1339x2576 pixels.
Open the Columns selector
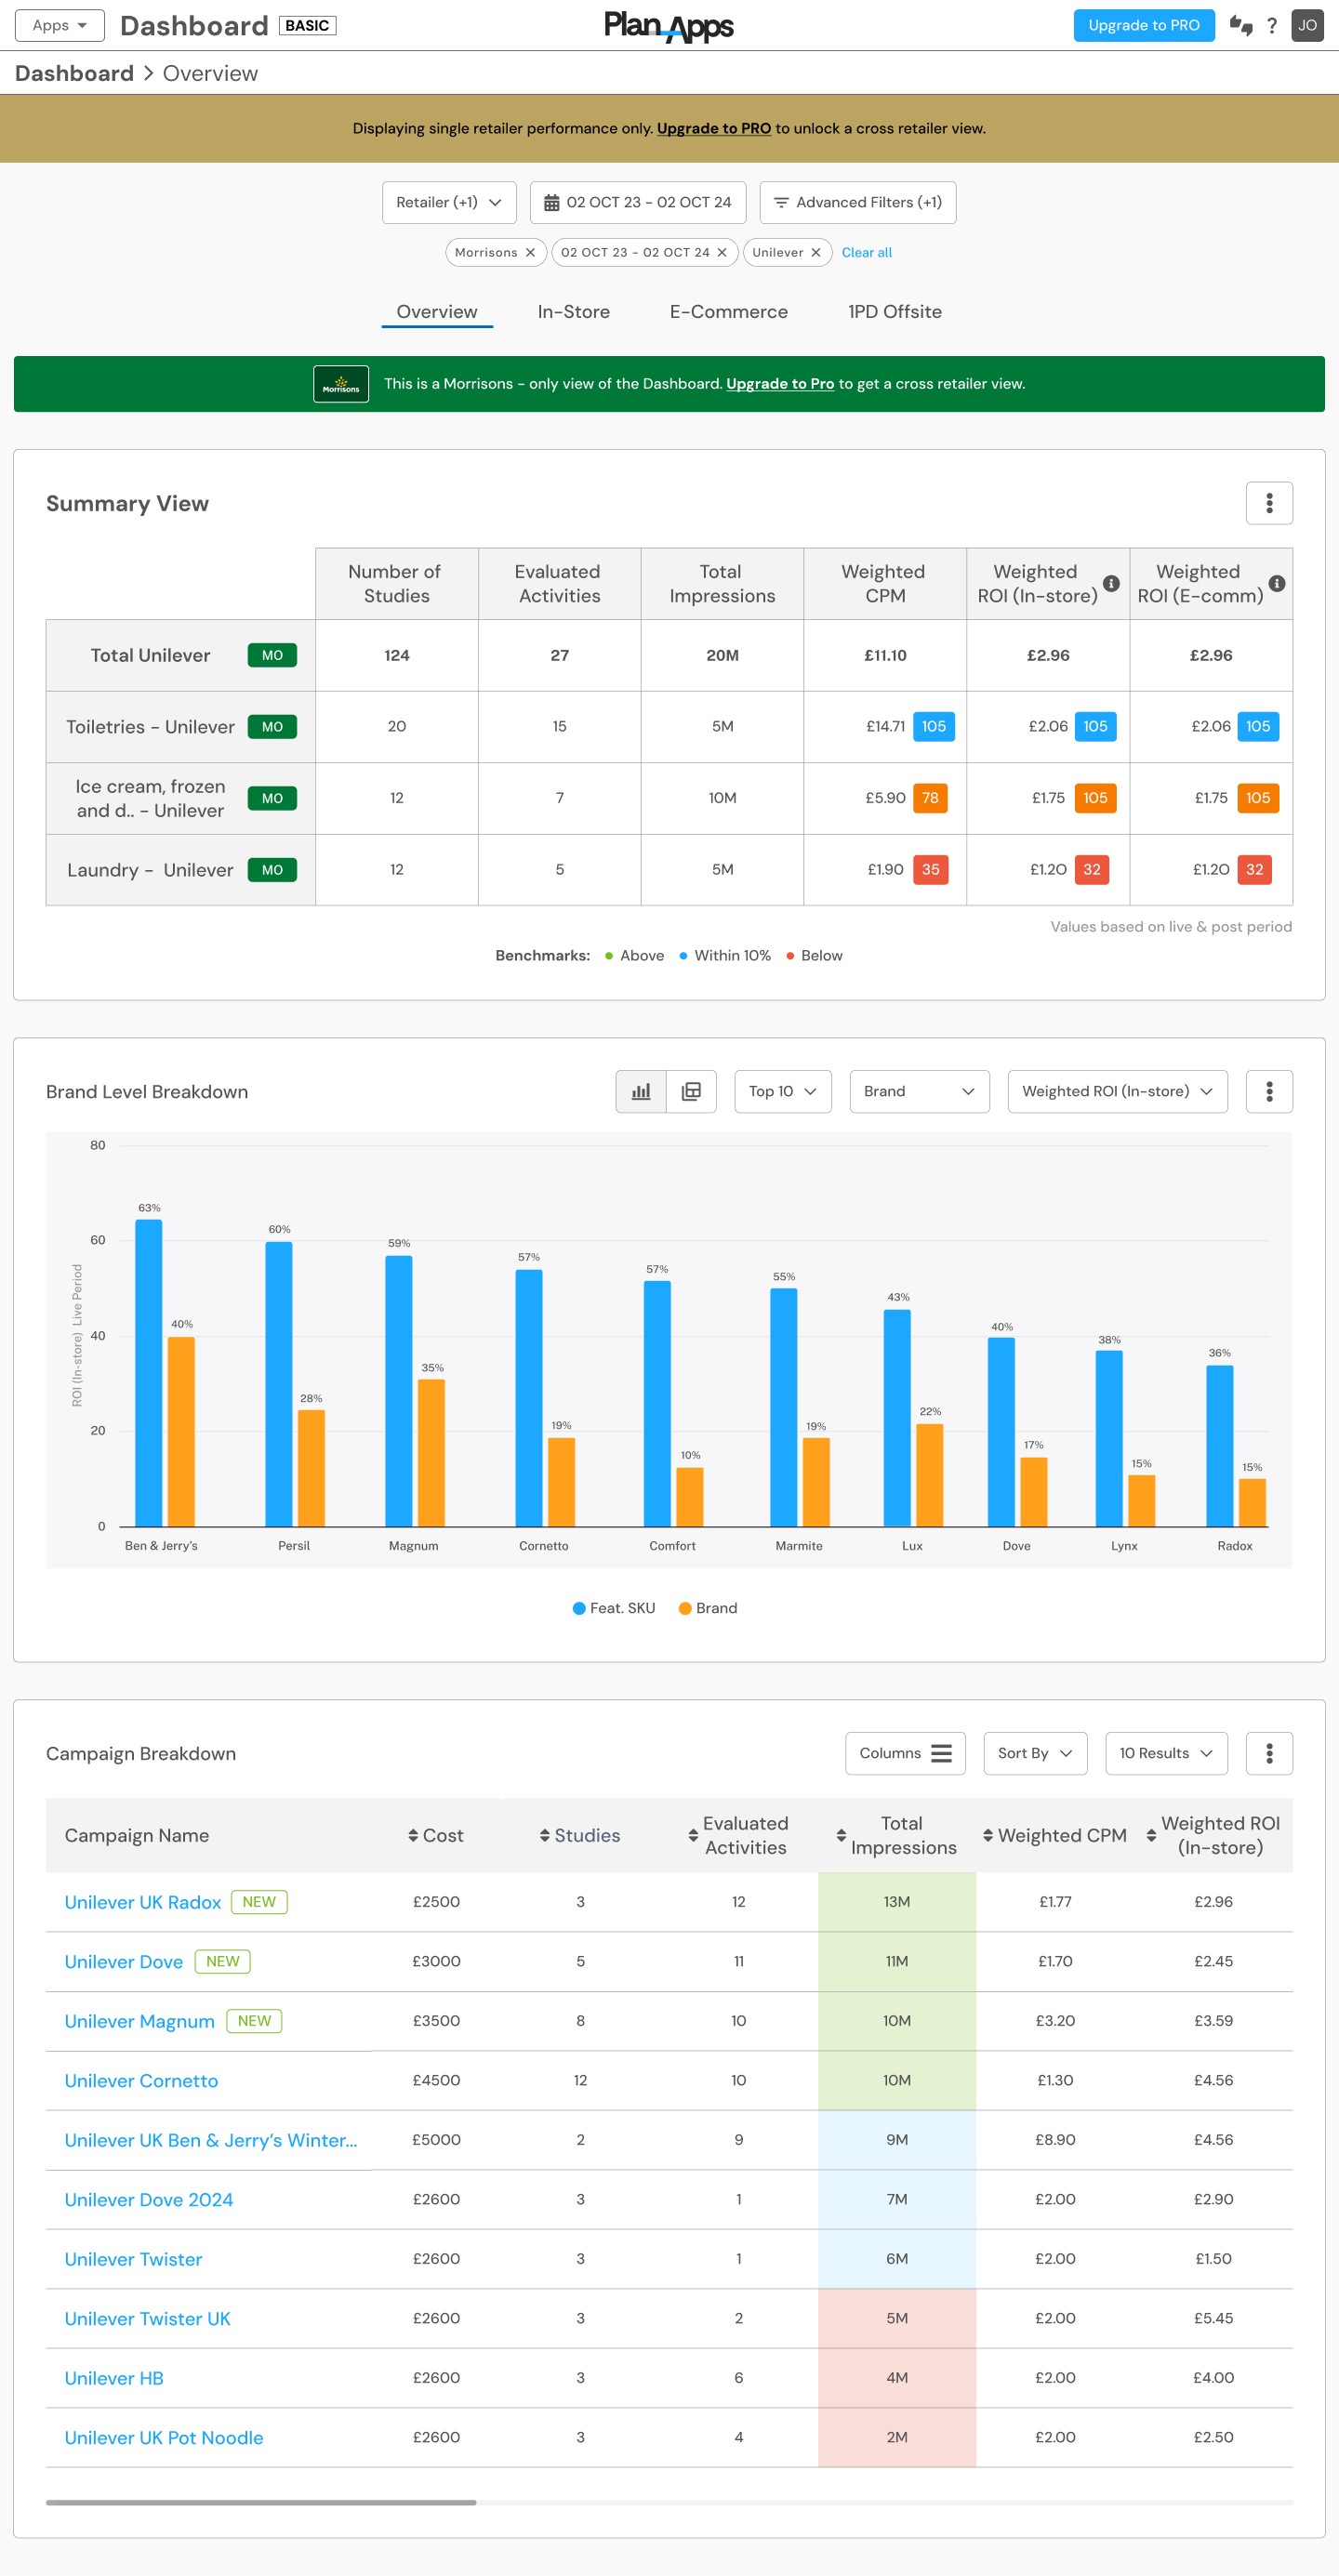pyautogui.click(x=905, y=1753)
